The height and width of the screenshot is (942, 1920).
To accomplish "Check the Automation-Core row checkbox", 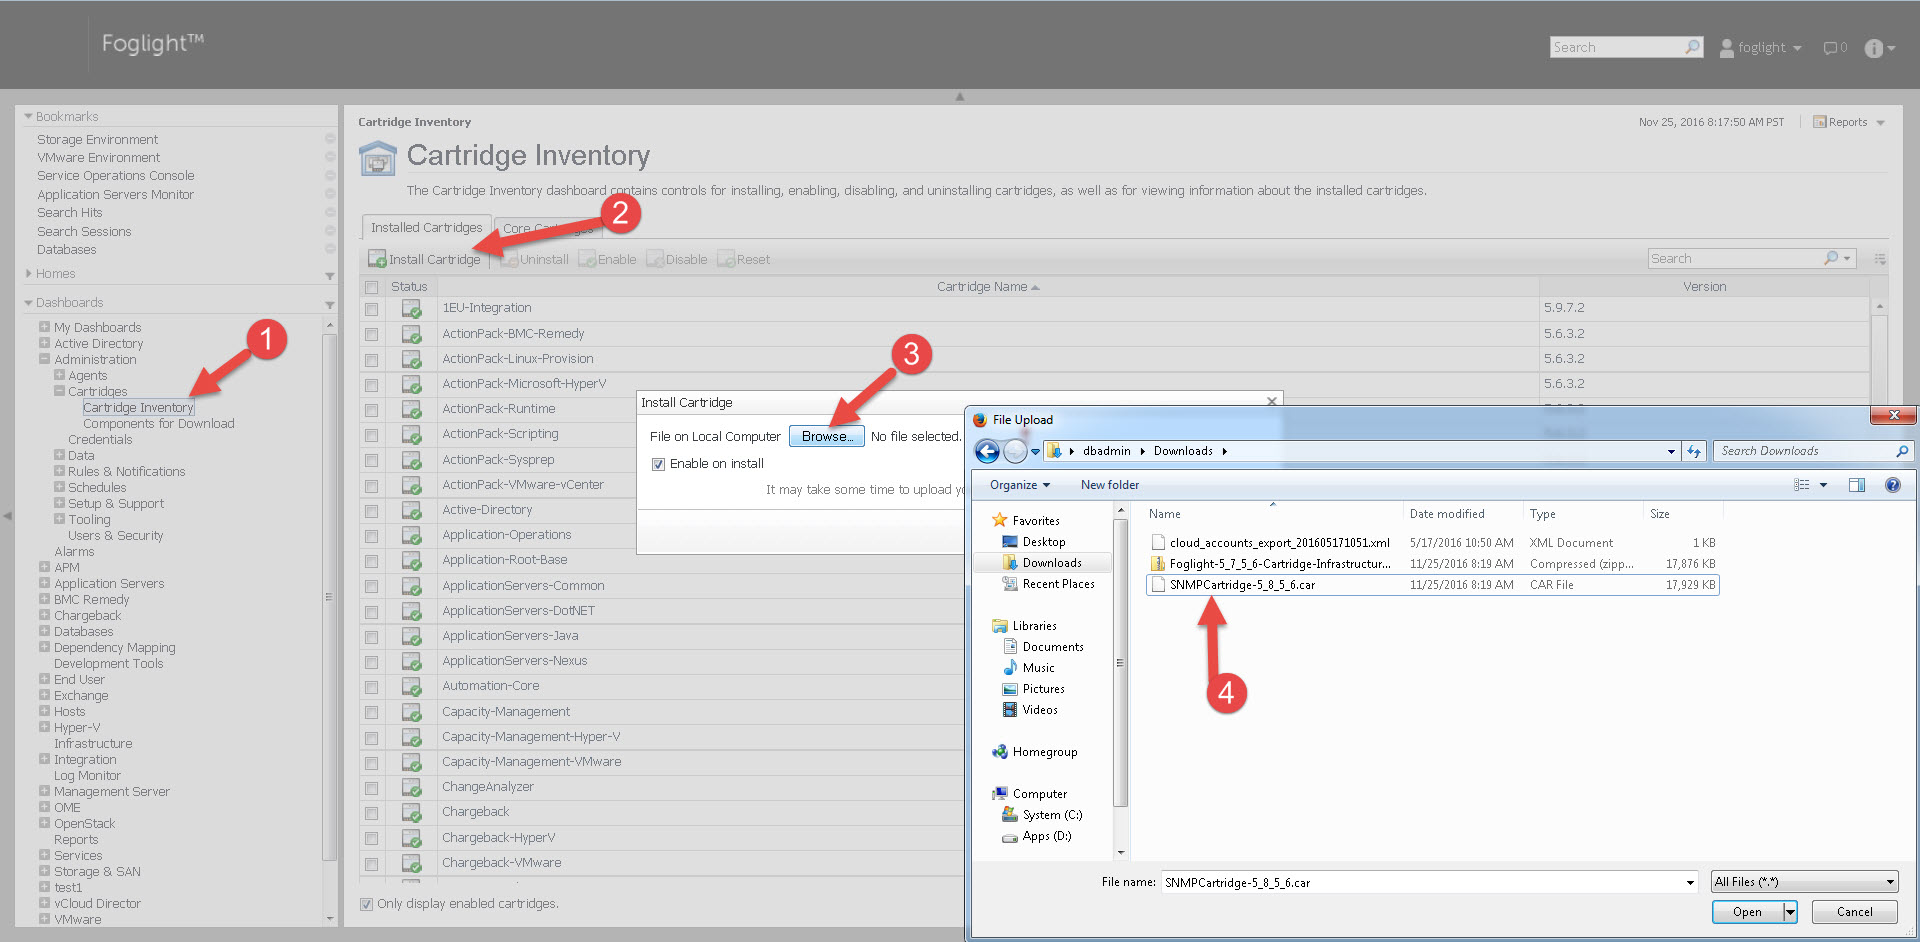I will pos(371,687).
